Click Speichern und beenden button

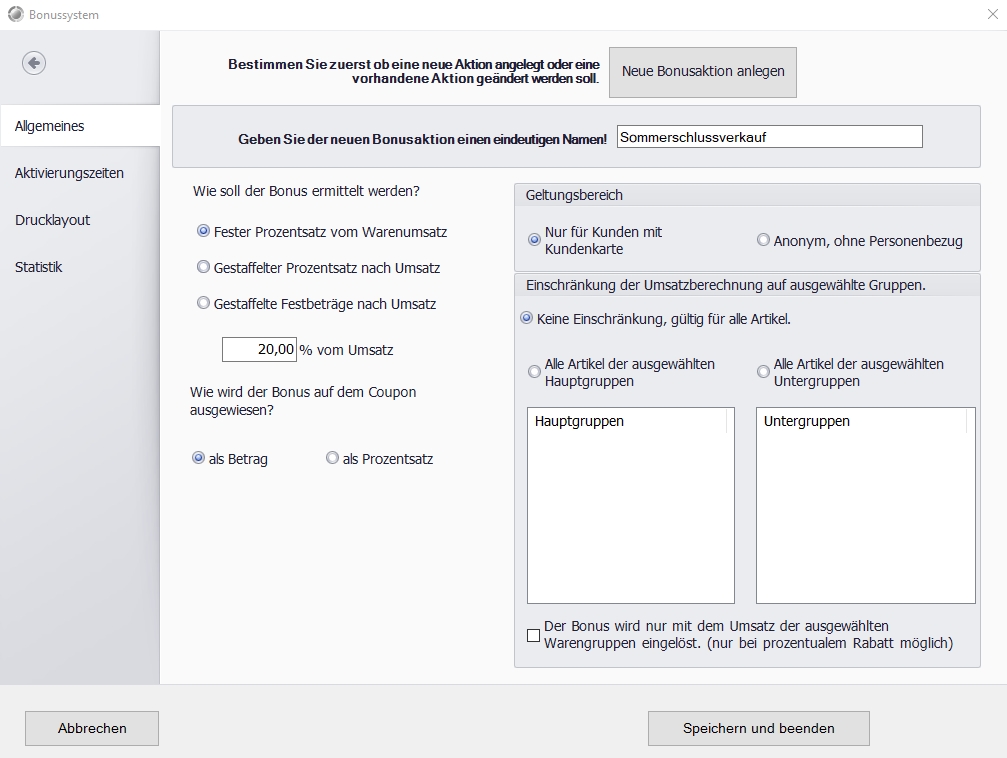tap(758, 728)
